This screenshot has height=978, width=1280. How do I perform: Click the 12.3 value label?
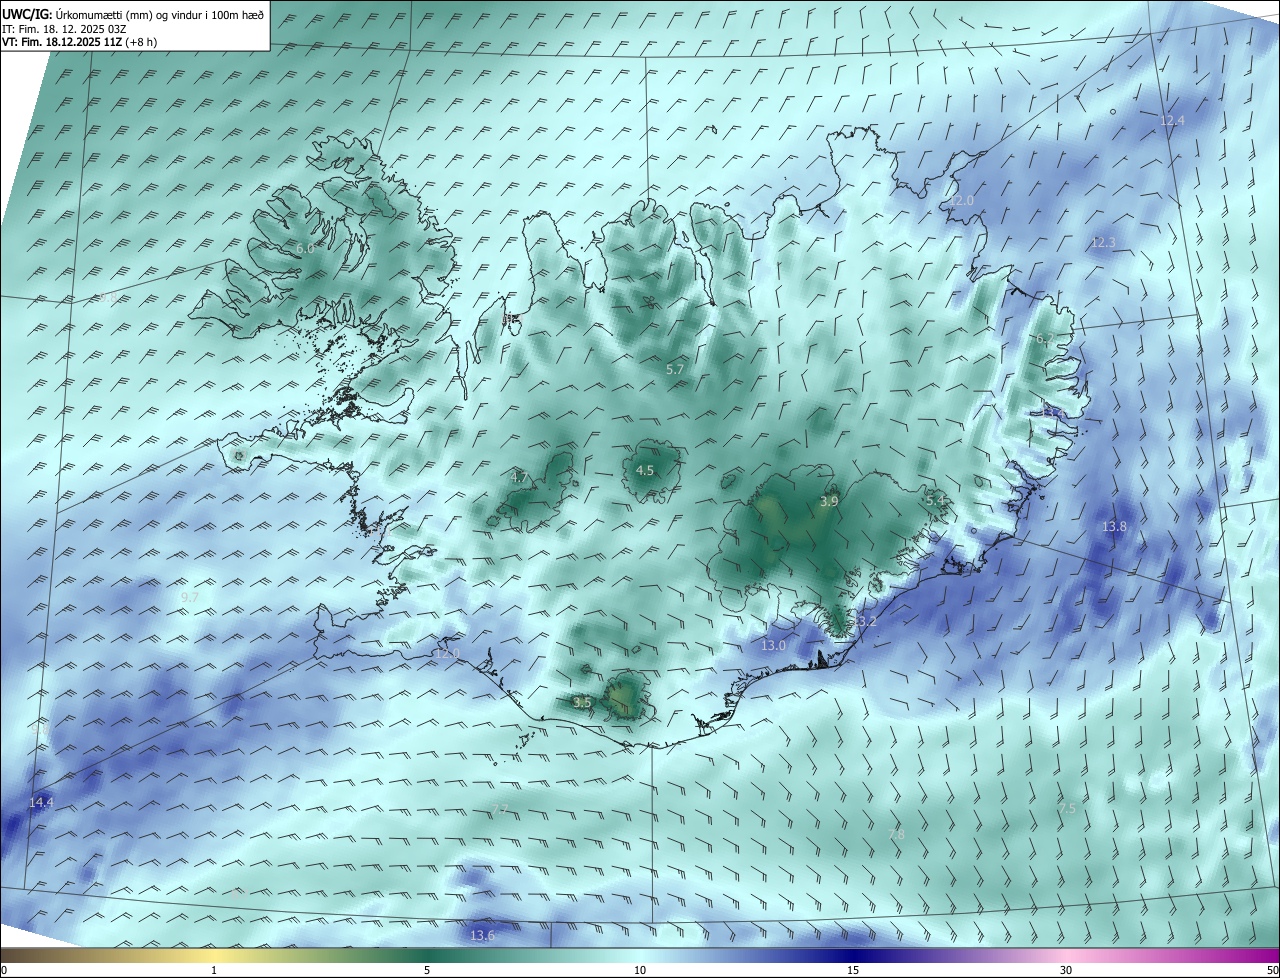[1103, 242]
